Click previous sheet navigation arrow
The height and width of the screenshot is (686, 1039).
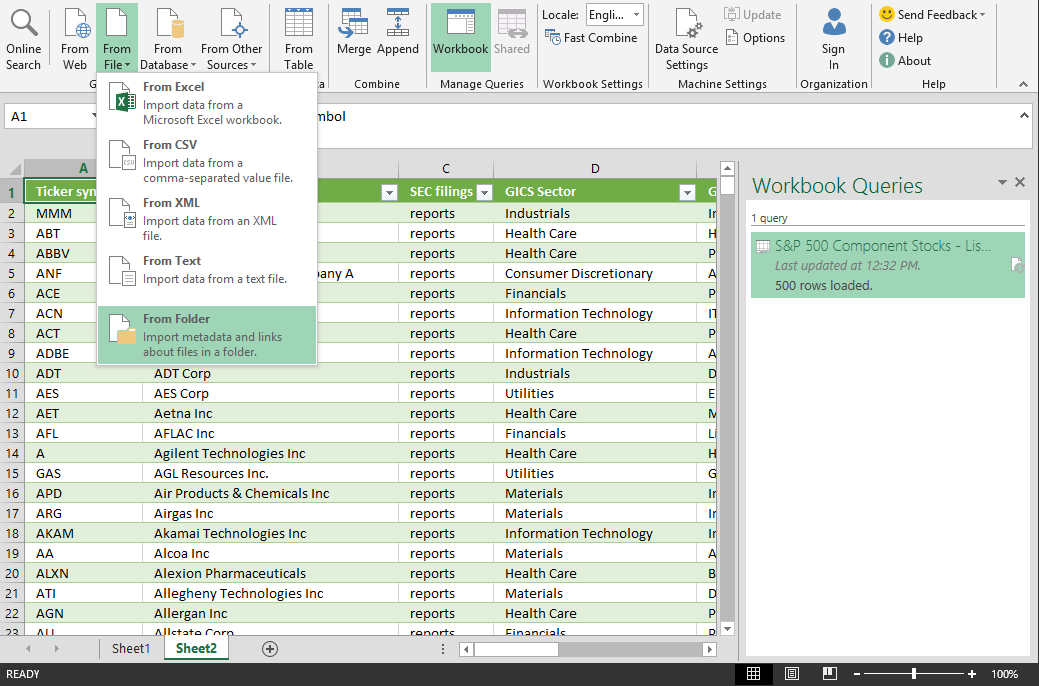pyautogui.click(x=28, y=648)
